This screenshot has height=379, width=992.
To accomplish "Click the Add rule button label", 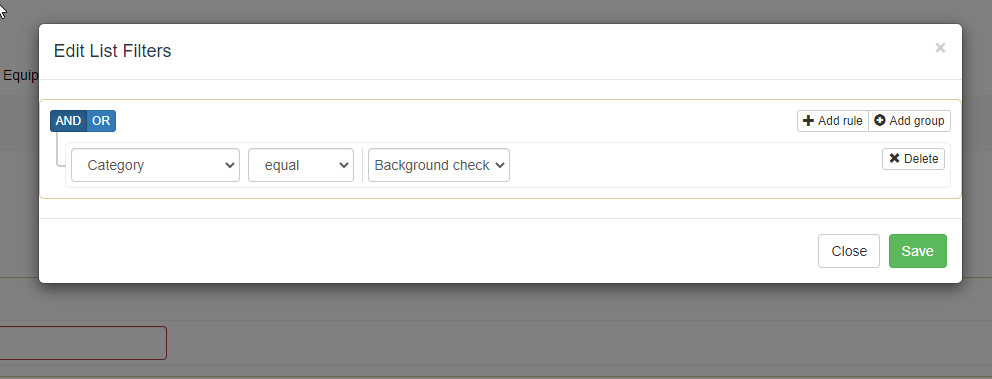I will (x=840, y=121).
